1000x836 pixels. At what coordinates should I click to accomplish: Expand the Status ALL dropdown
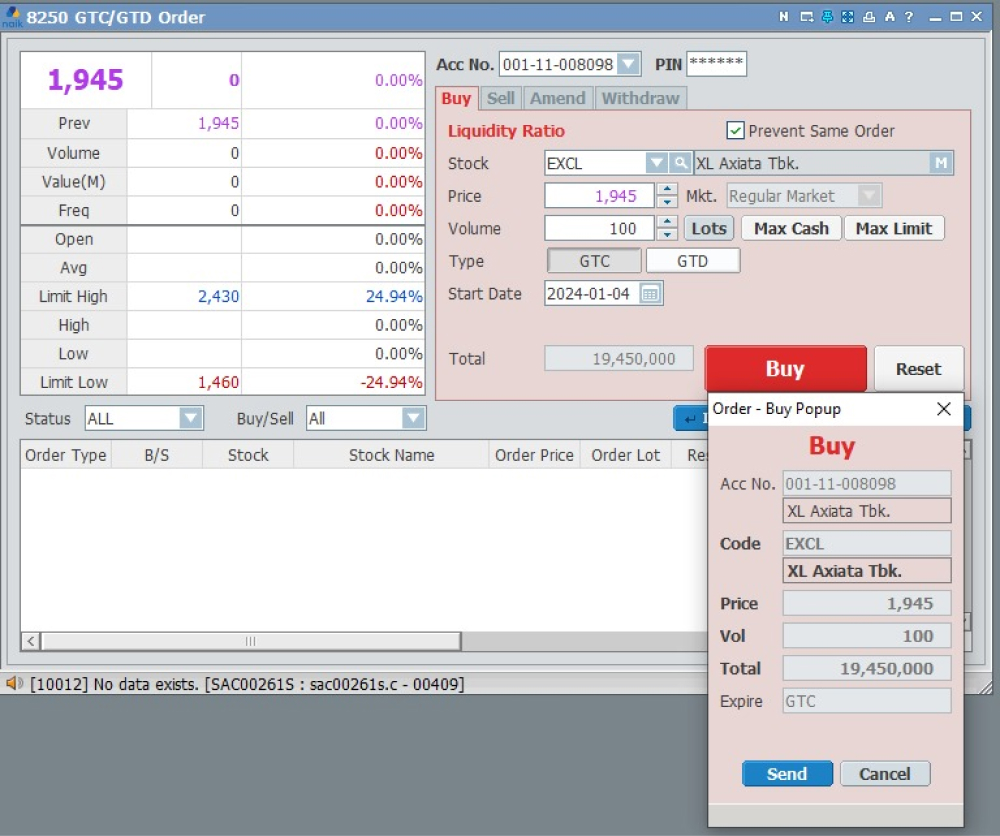(x=190, y=419)
